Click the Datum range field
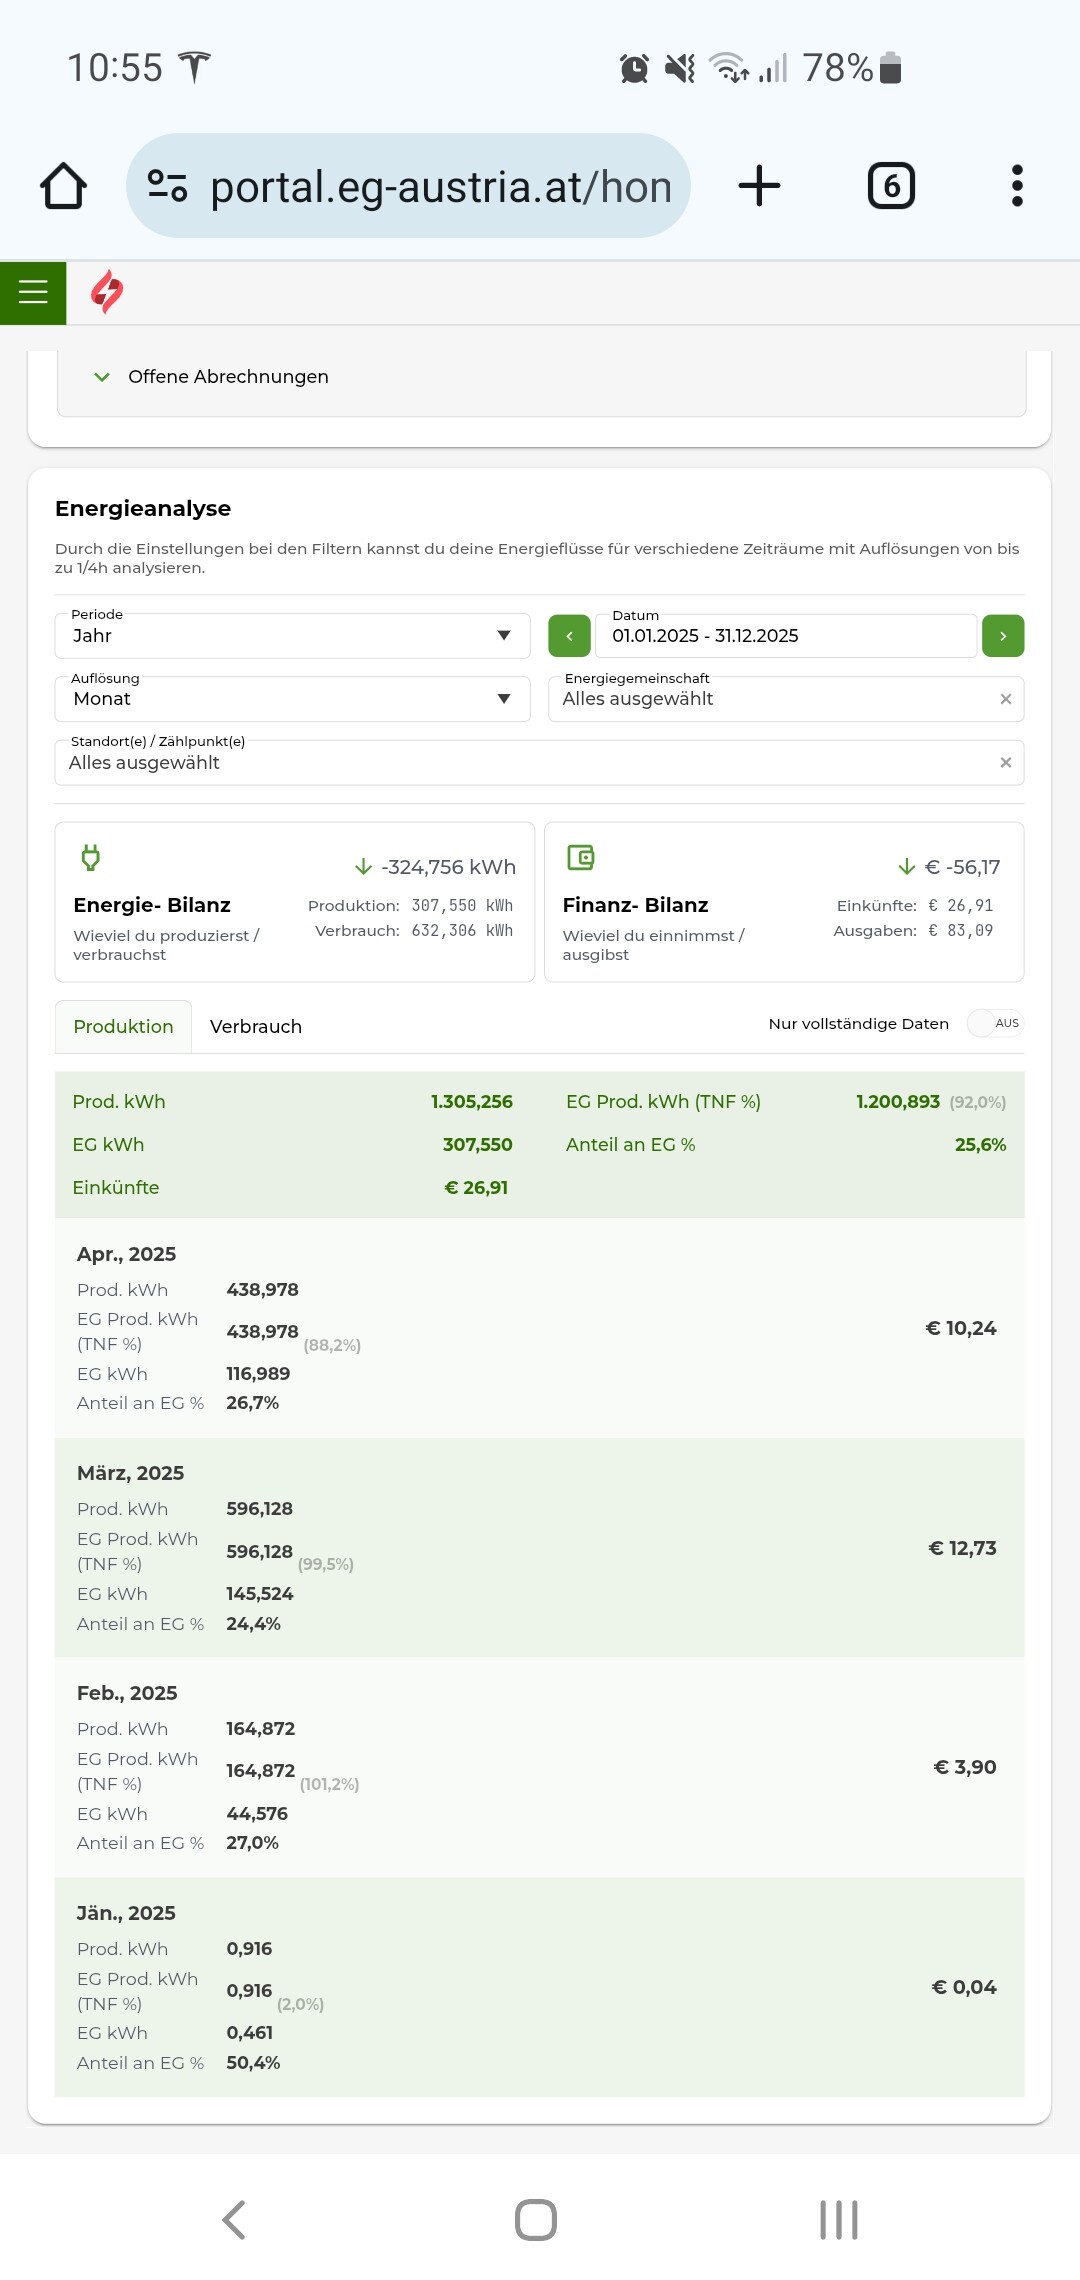Screen dimensions: 1080x2280 pos(785,636)
